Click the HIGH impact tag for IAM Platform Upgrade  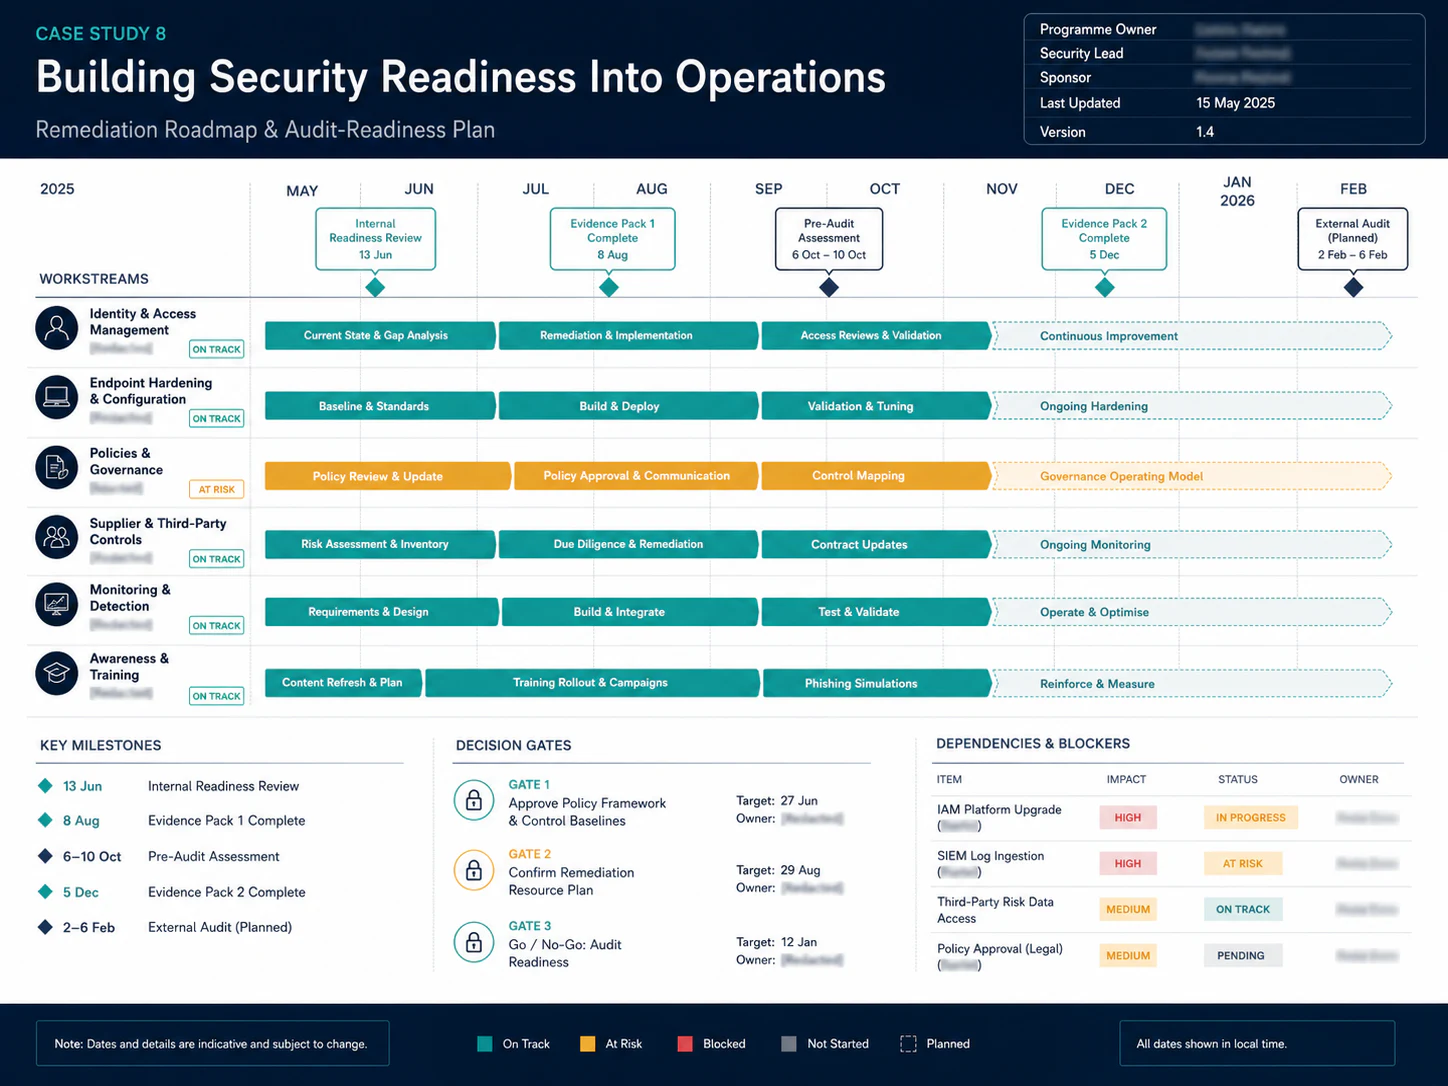tap(1128, 818)
